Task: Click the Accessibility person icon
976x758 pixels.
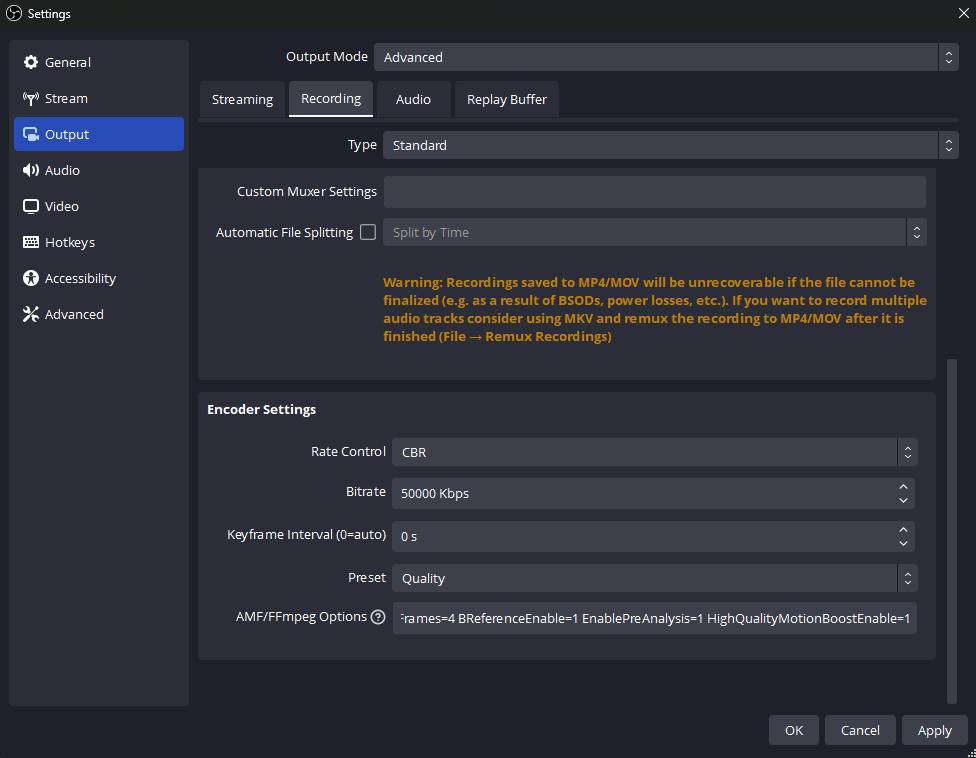Action: click(31, 278)
